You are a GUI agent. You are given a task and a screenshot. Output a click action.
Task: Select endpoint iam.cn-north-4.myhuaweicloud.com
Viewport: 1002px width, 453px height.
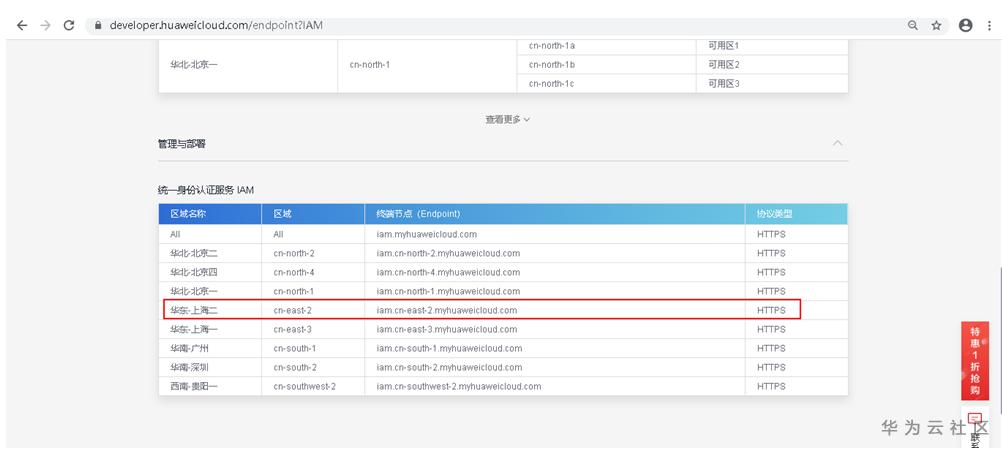click(x=448, y=273)
